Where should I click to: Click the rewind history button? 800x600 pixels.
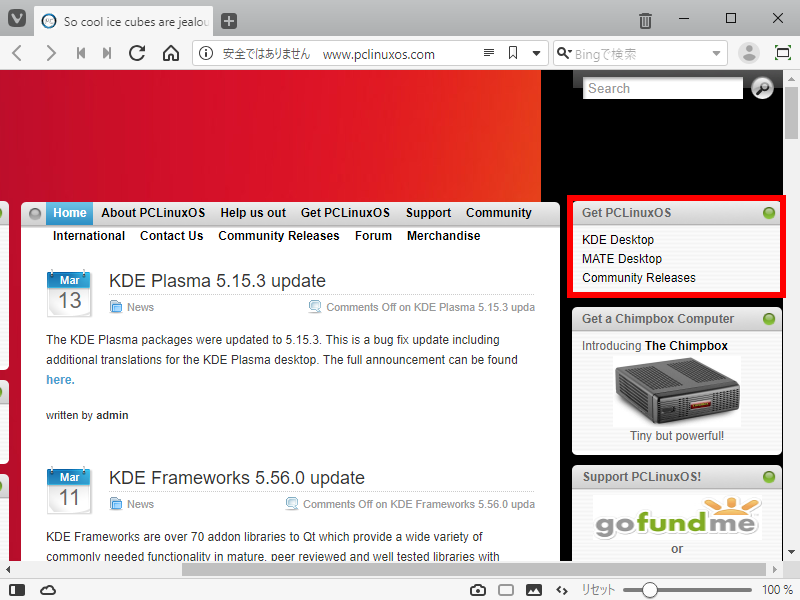point(81,53)
